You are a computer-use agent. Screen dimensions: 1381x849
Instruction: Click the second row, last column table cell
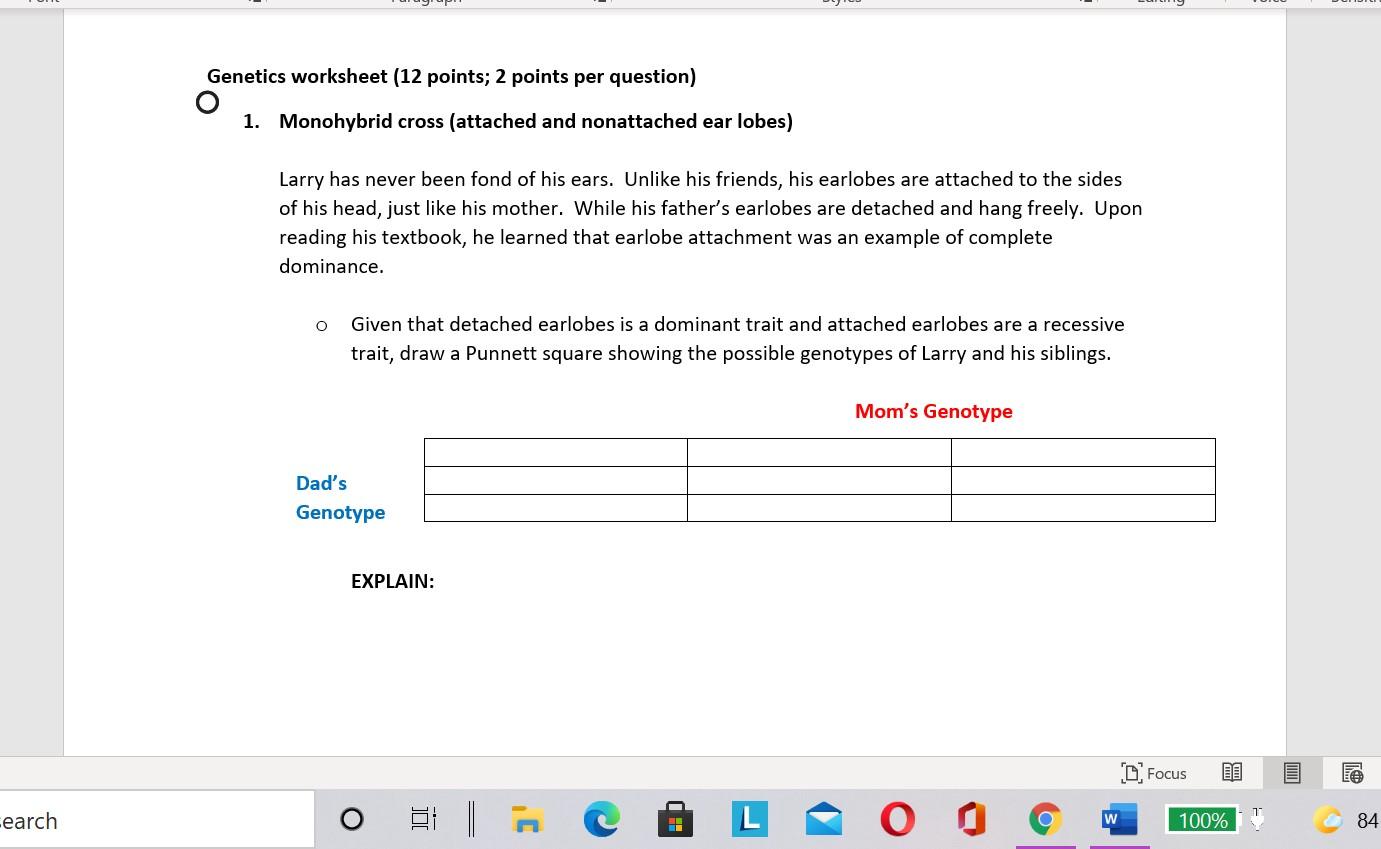[1083, 480]
